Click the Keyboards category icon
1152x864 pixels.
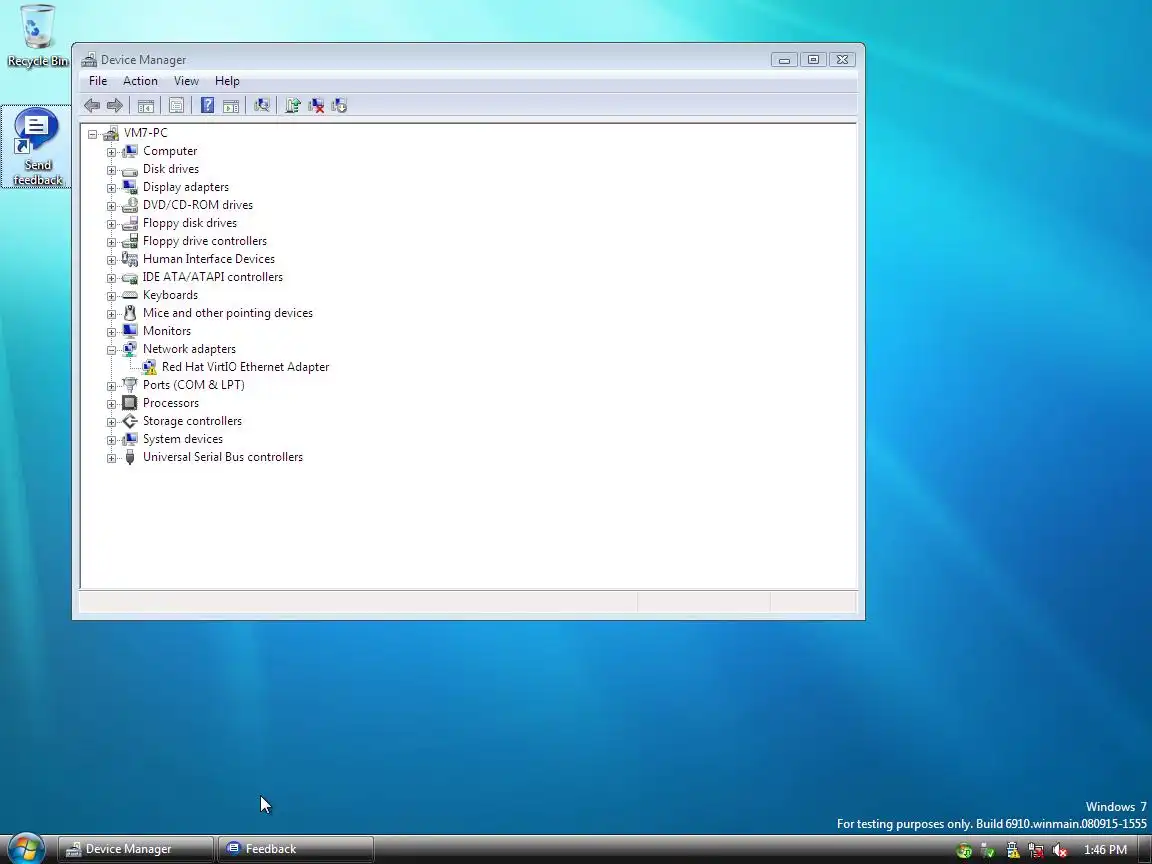[x=130, y=295]
